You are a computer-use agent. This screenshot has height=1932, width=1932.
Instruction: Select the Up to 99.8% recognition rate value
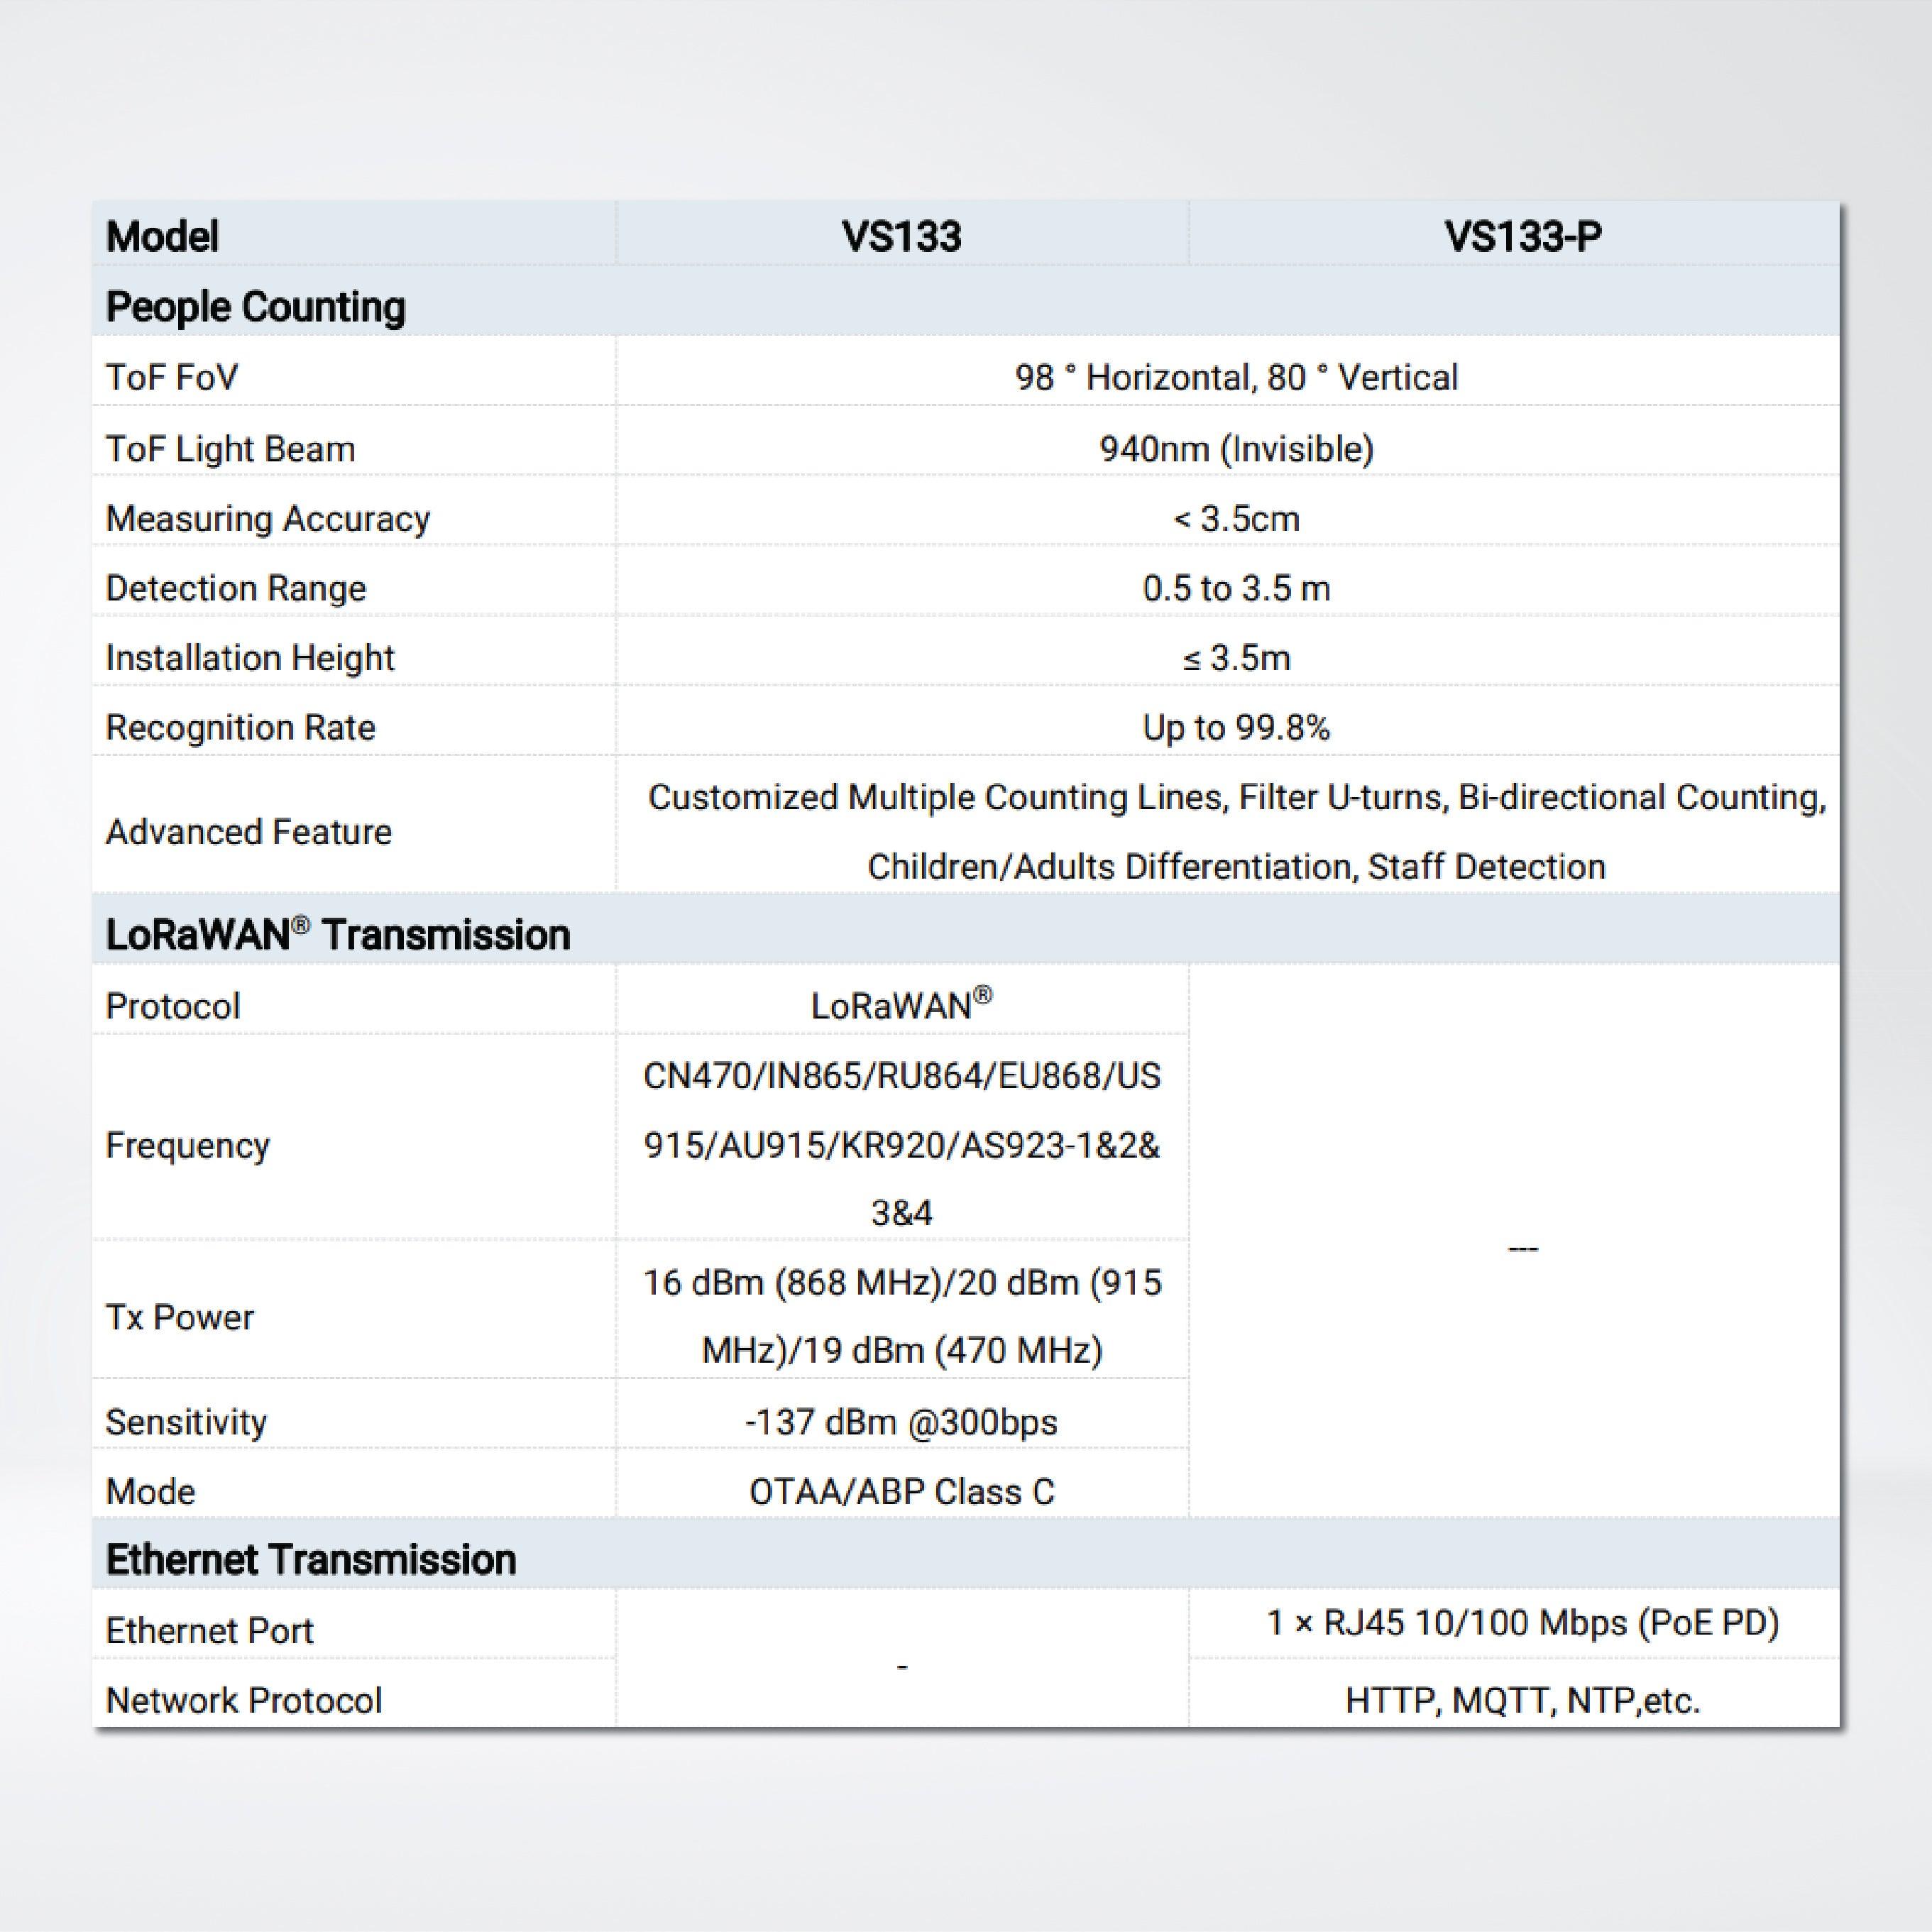pos(1237,728)
